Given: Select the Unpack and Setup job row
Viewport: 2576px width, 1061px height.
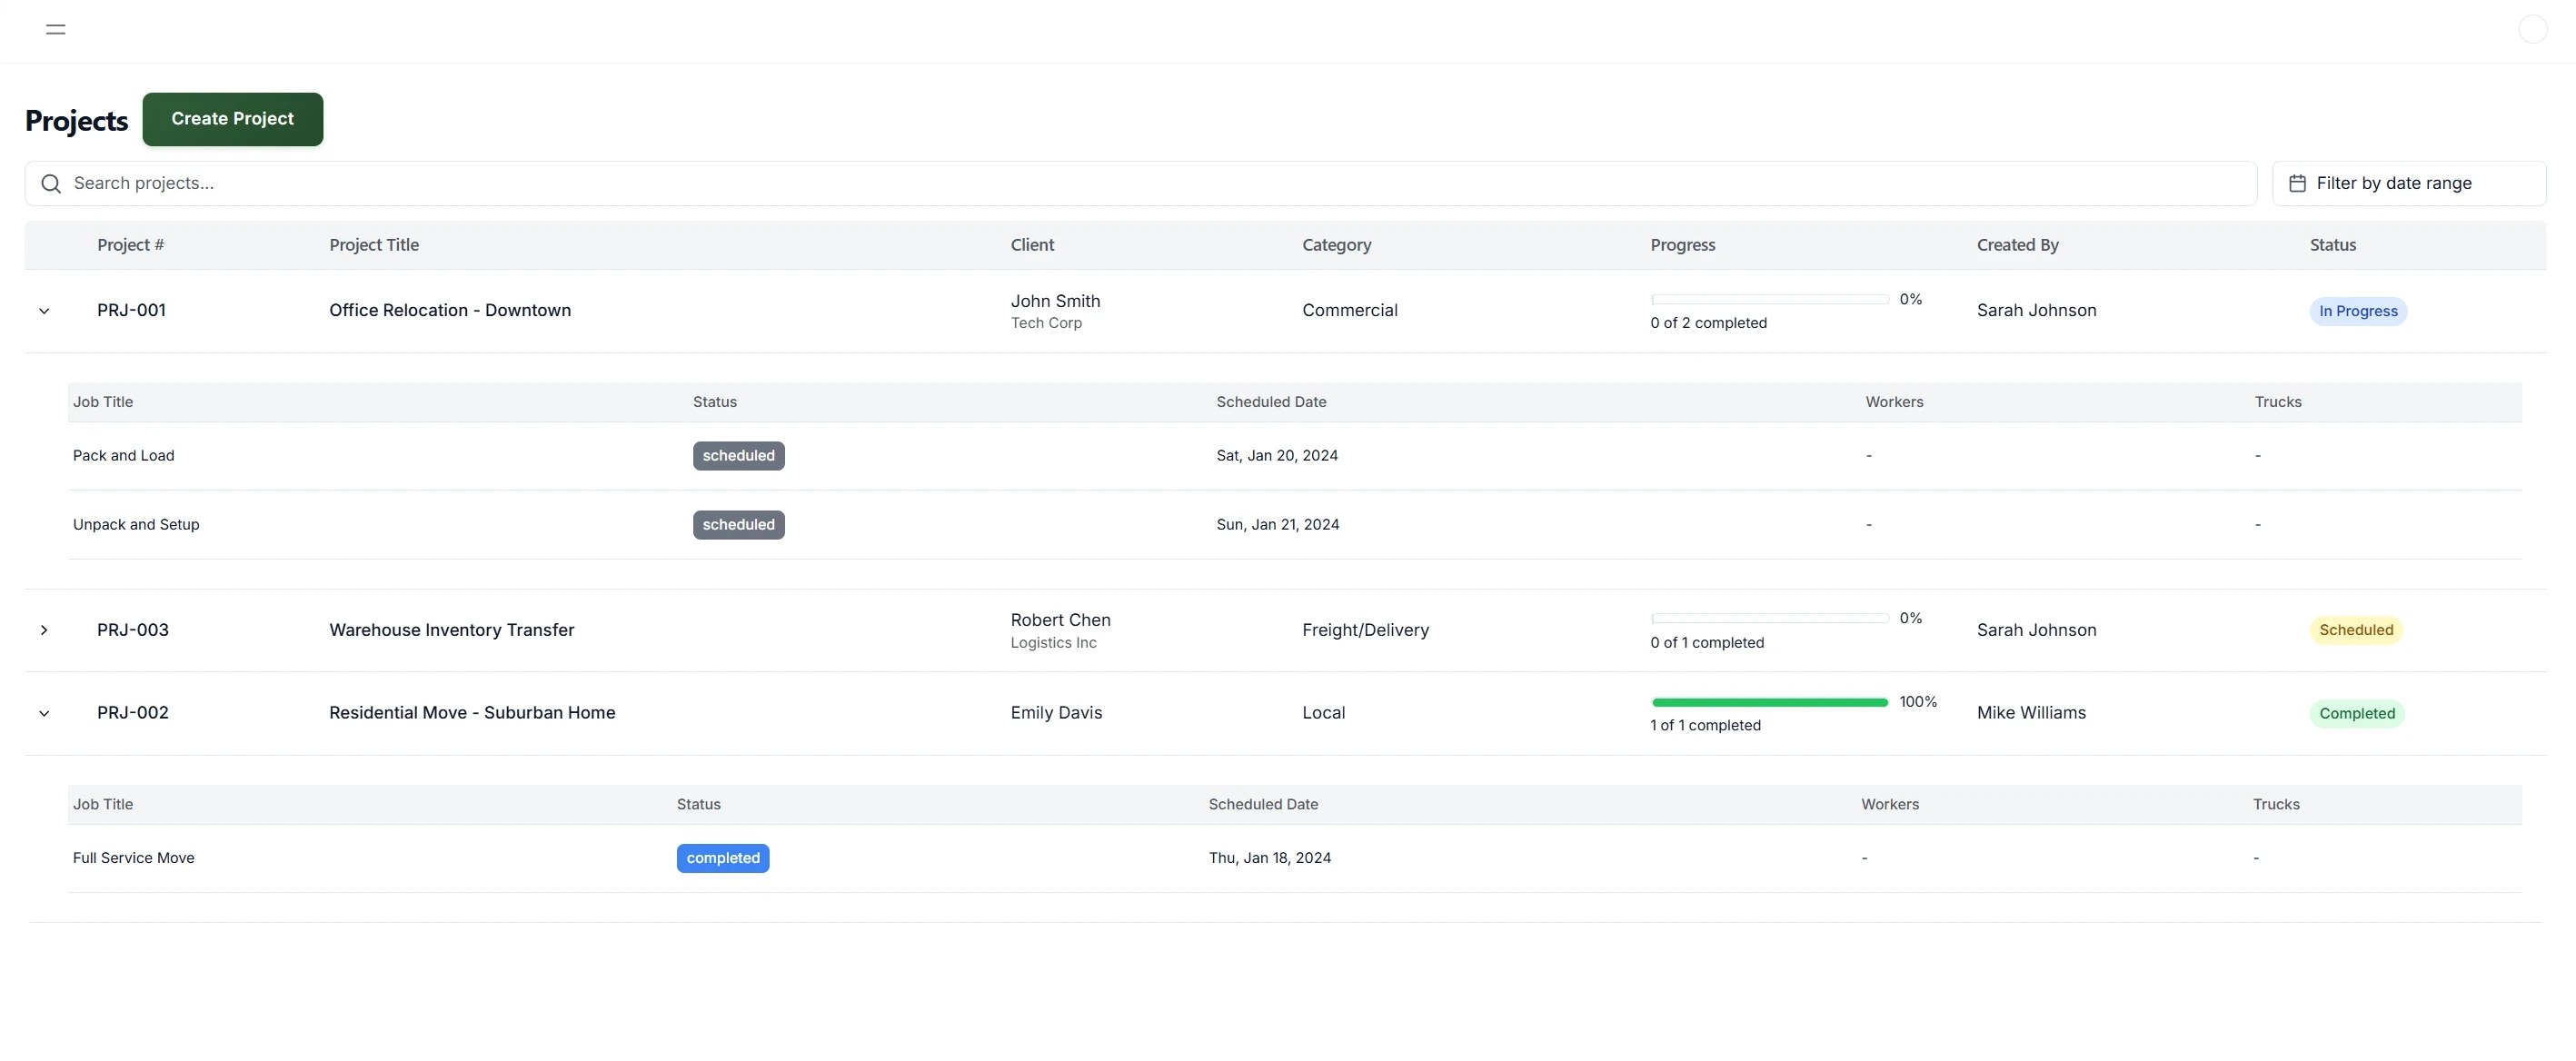Looking at the screenshot, I should coord(136,525).
